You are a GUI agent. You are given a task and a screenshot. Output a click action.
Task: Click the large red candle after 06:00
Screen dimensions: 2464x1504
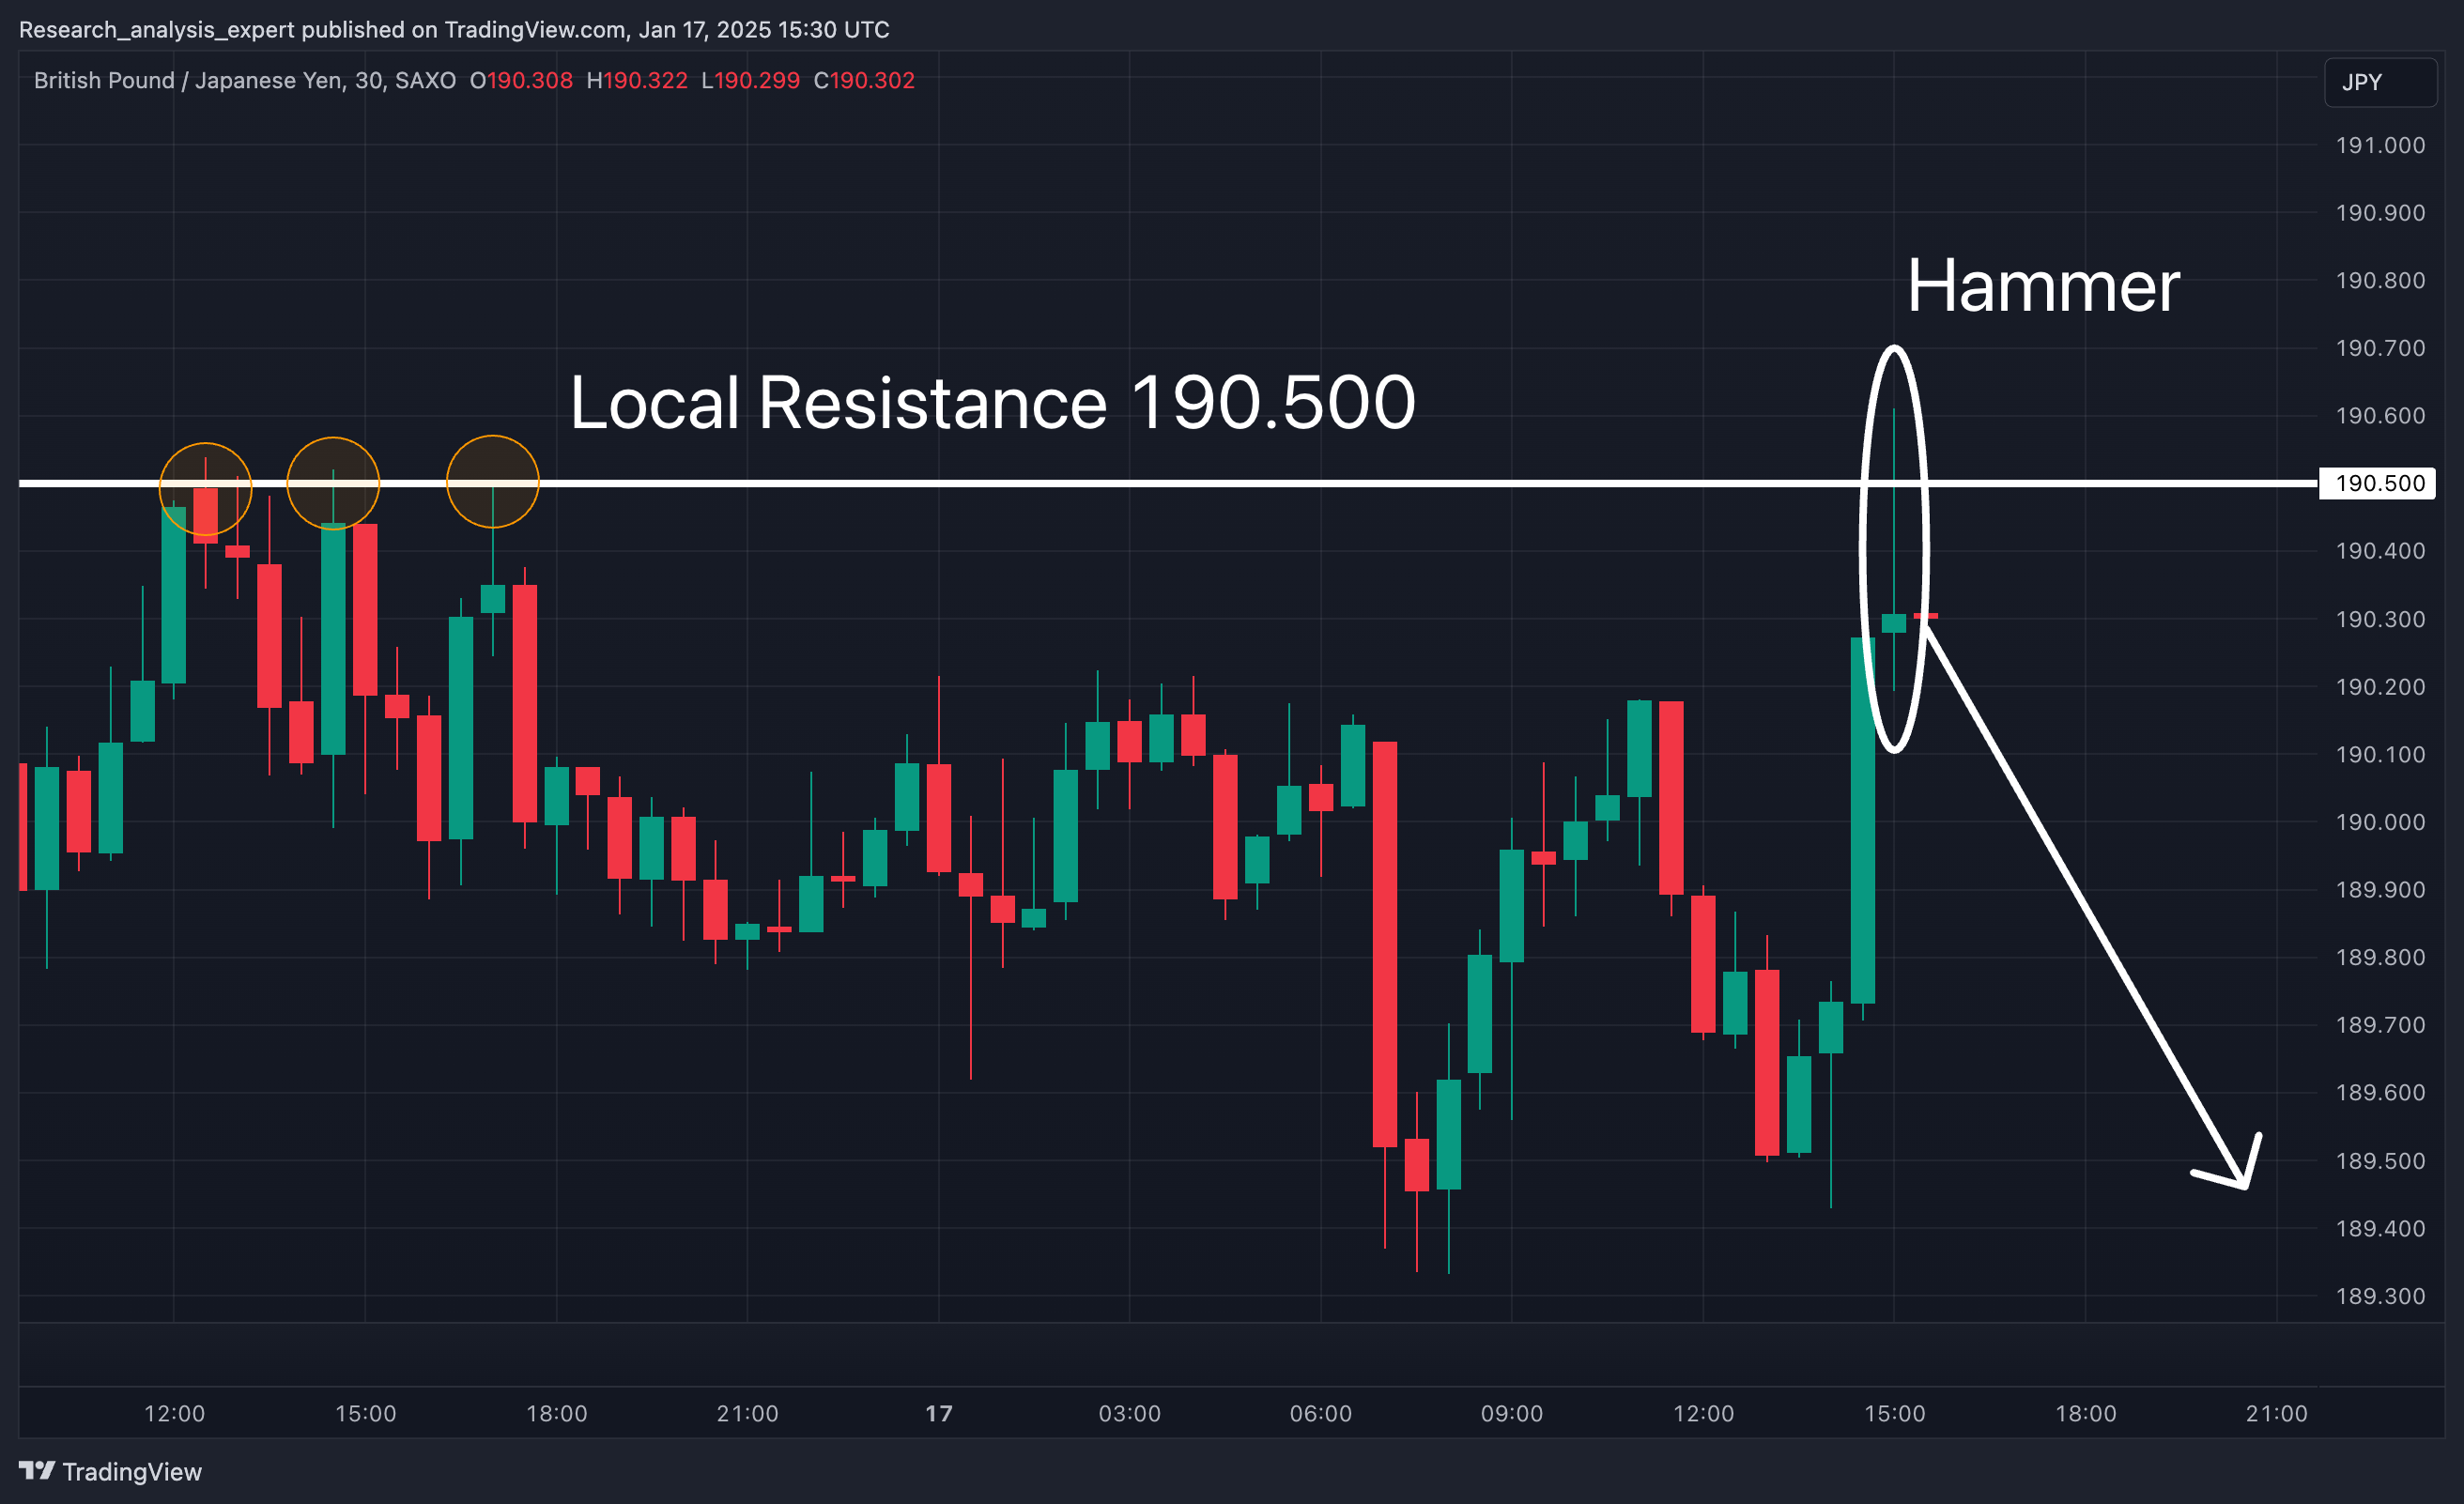tap(1385, 944)
